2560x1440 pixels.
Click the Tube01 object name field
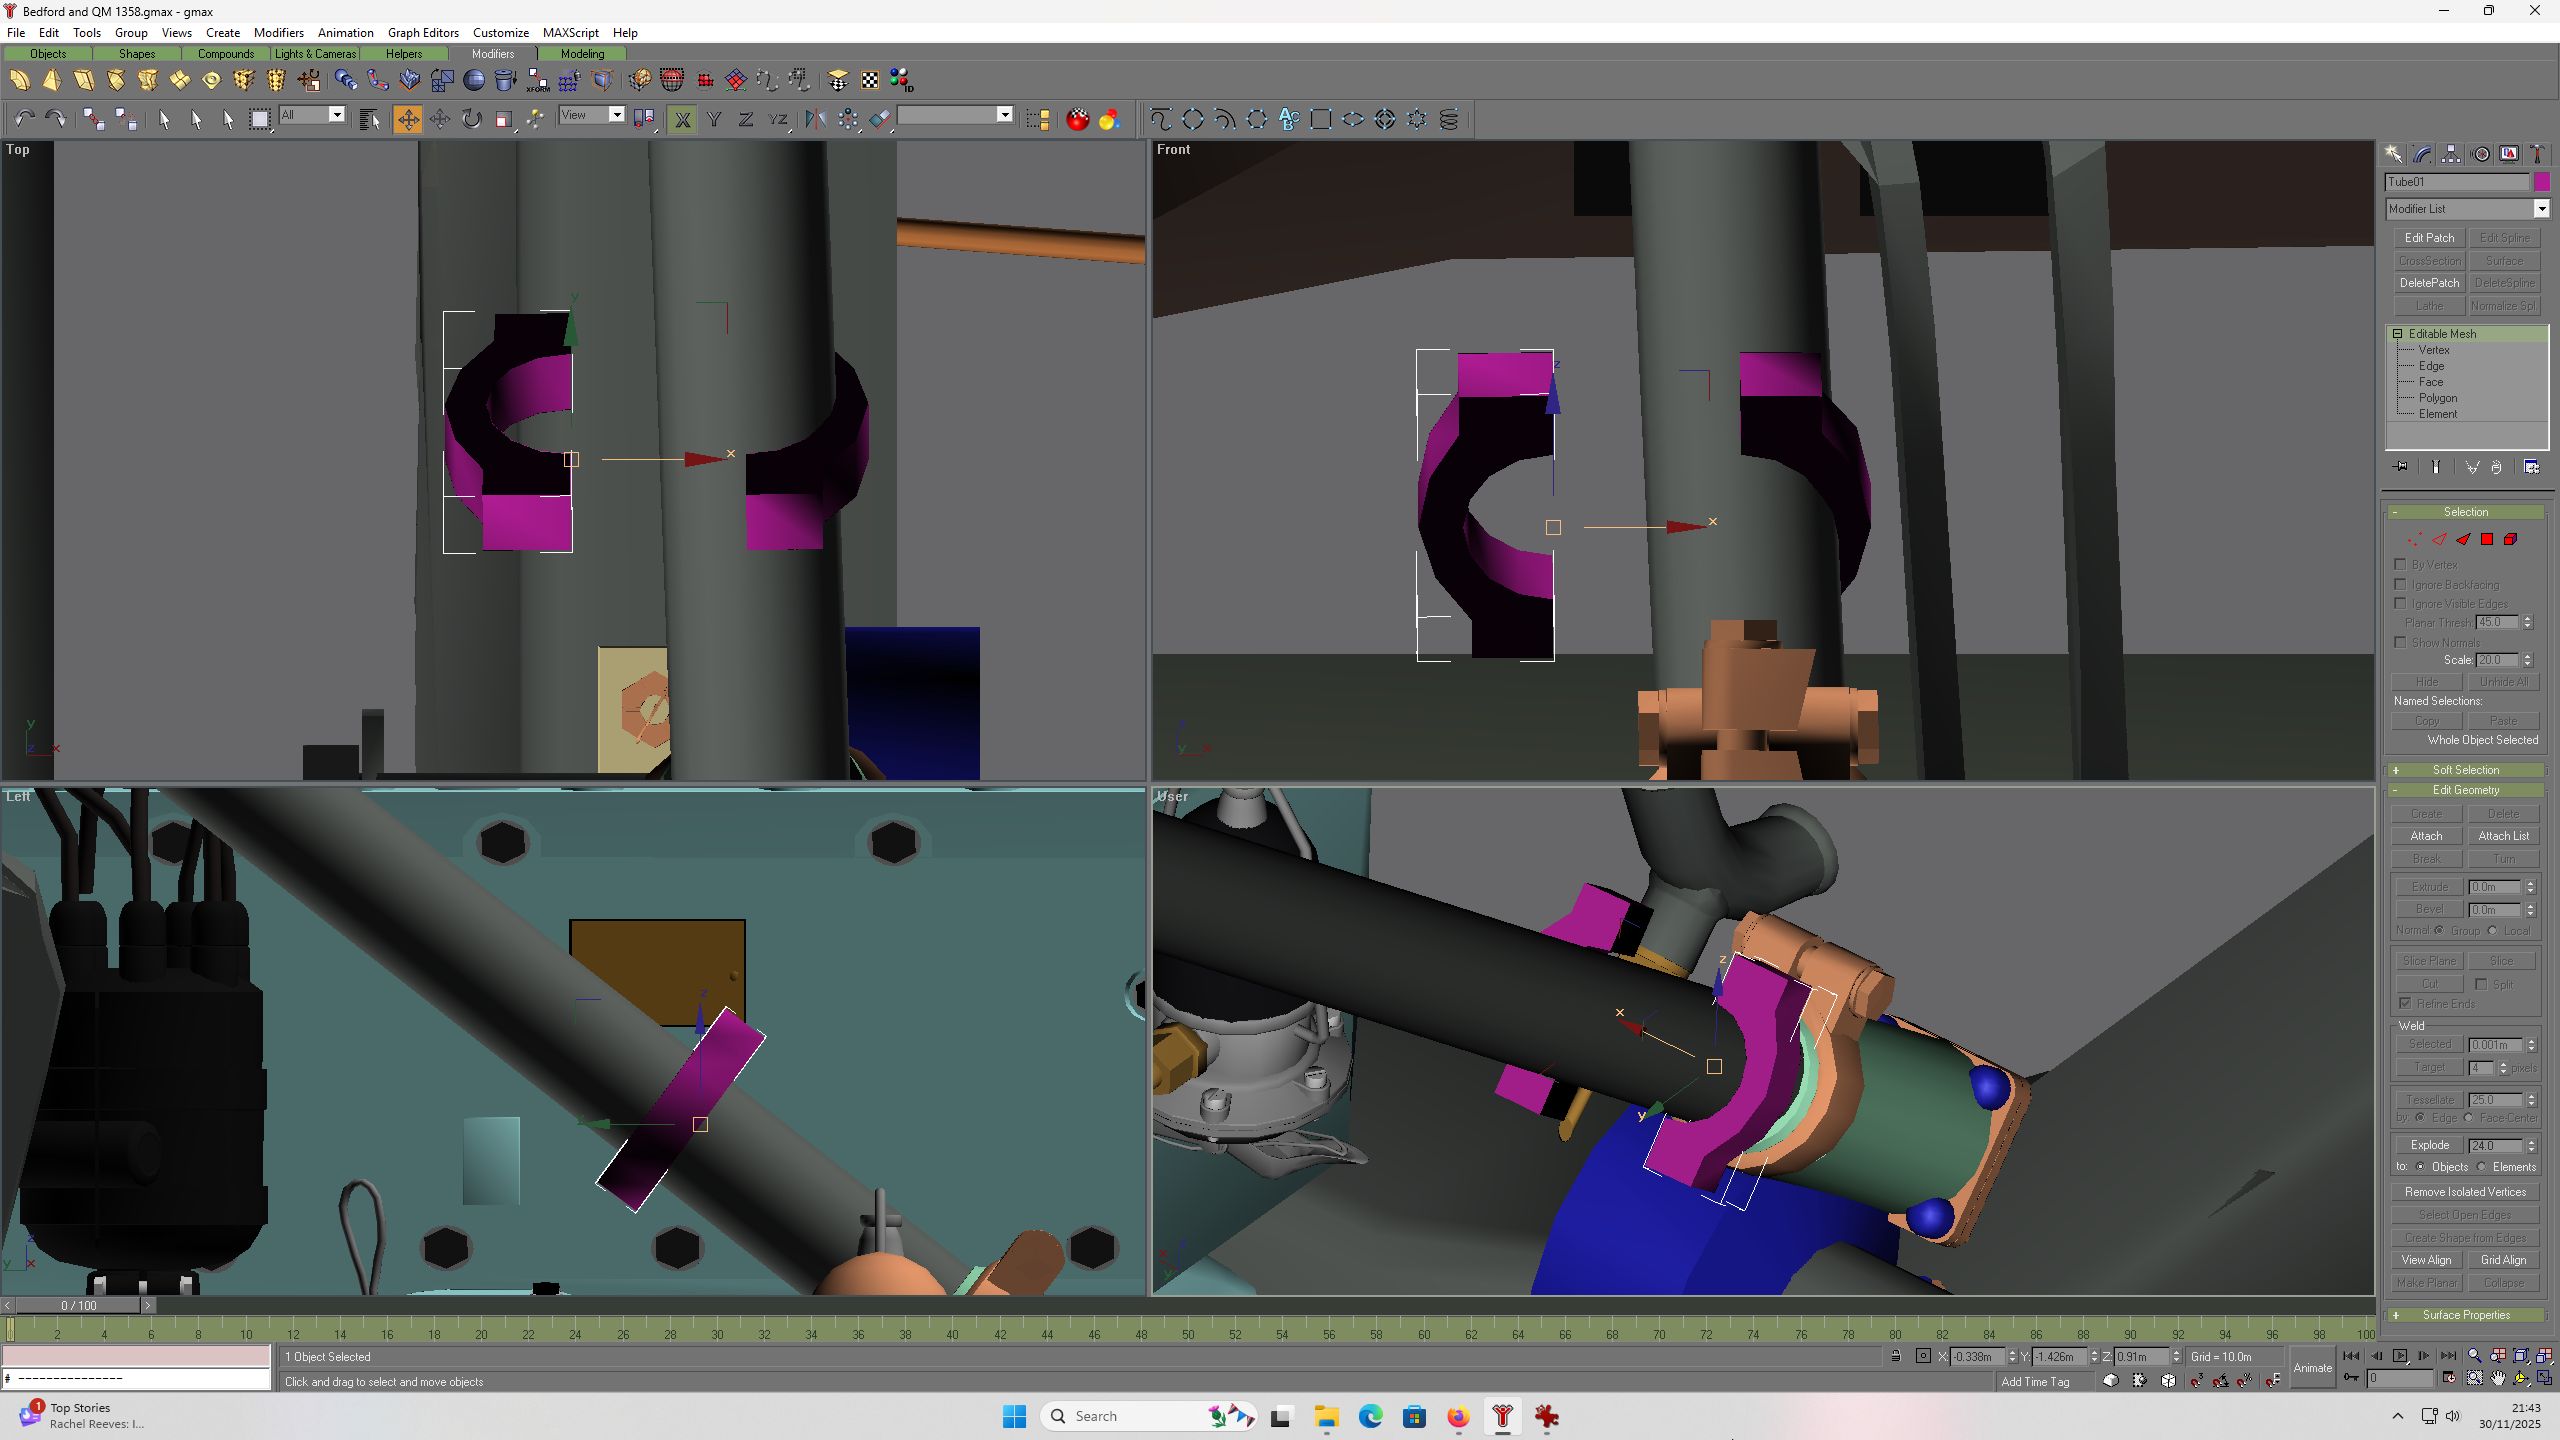[2457, 182]
